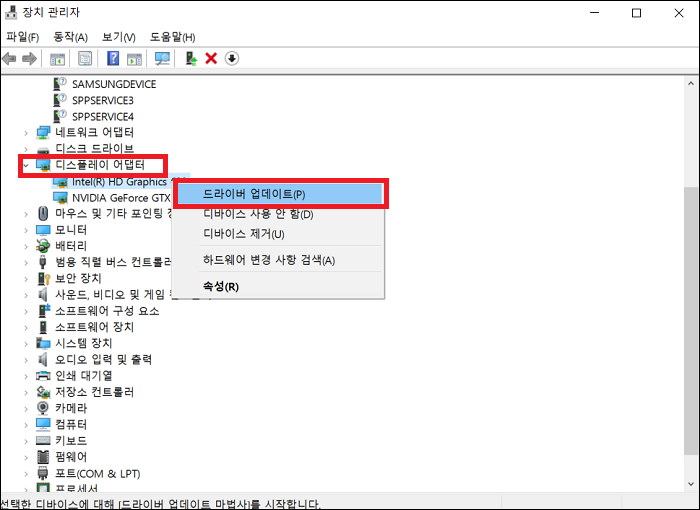Open the 보기(V) menu

click(x=119, y=37)
